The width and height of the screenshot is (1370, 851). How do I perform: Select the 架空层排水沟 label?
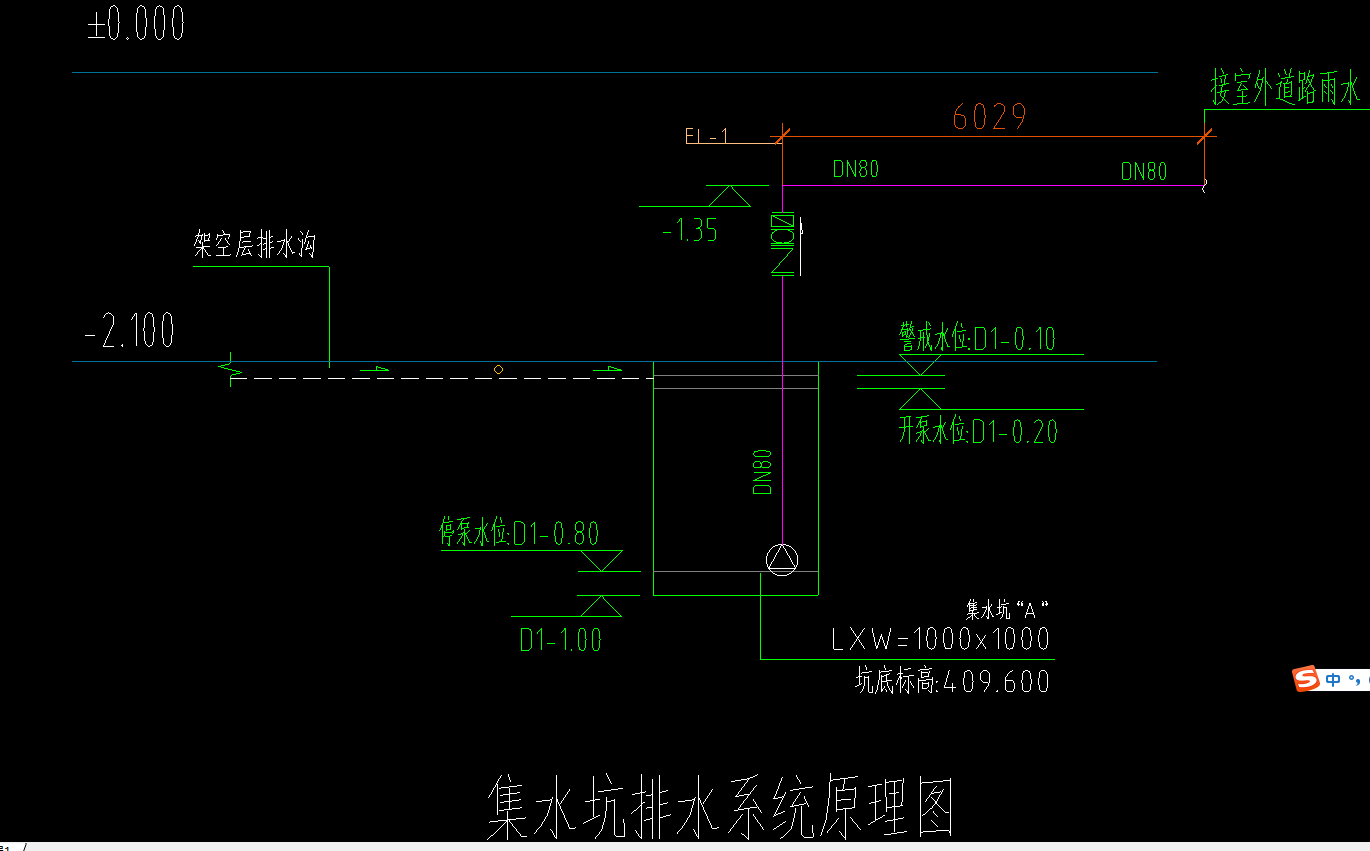(x=256, y=246)
